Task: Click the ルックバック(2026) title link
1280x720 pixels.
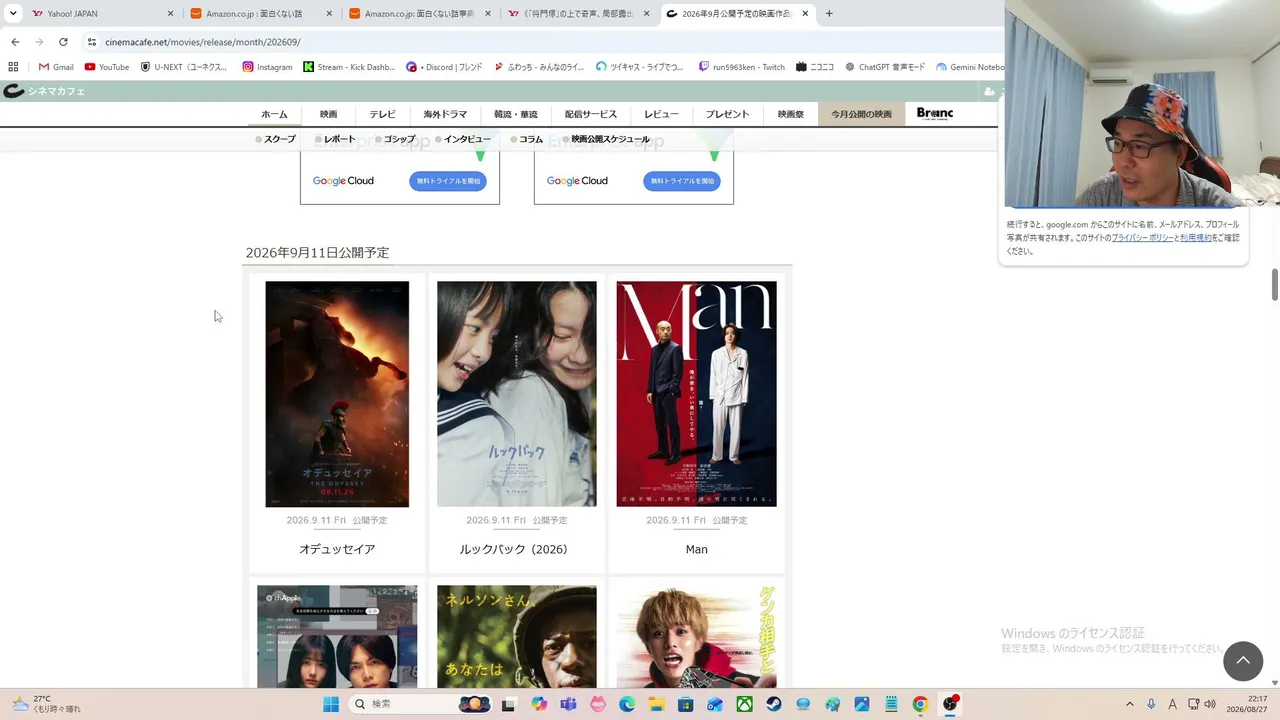Action: point(514,549)
